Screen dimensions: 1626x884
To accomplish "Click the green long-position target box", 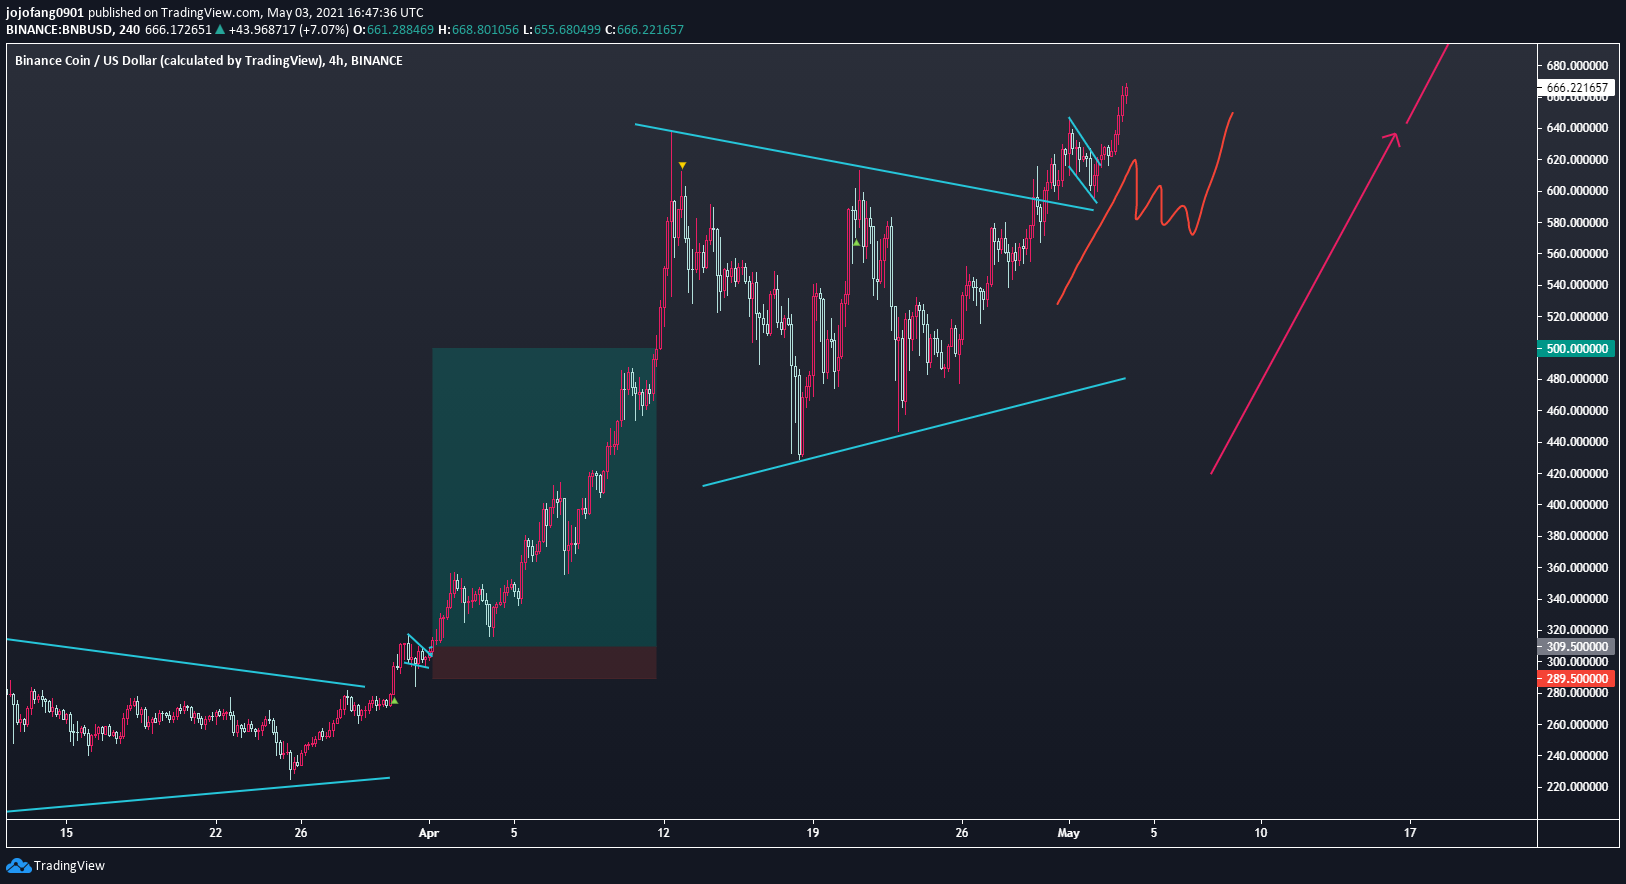I will click(x=544, y=497).
